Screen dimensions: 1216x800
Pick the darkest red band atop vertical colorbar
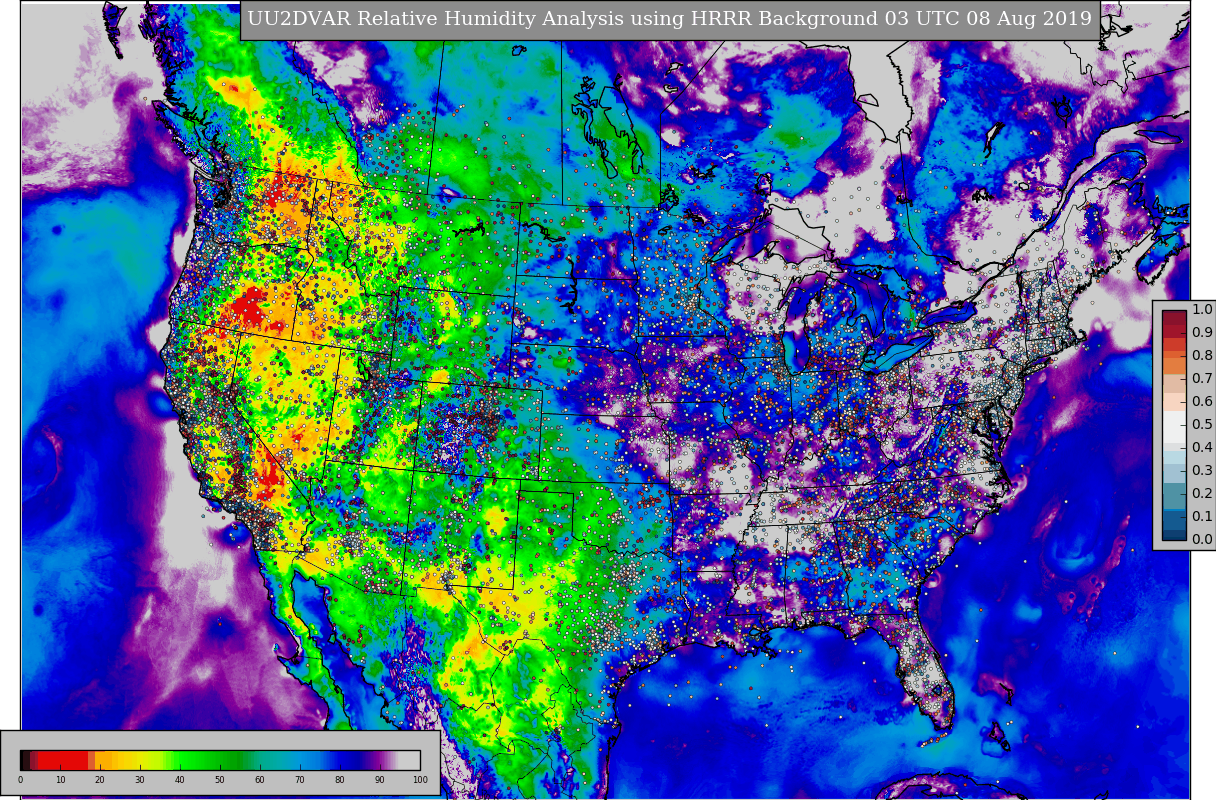click(x=1174, y=317)
